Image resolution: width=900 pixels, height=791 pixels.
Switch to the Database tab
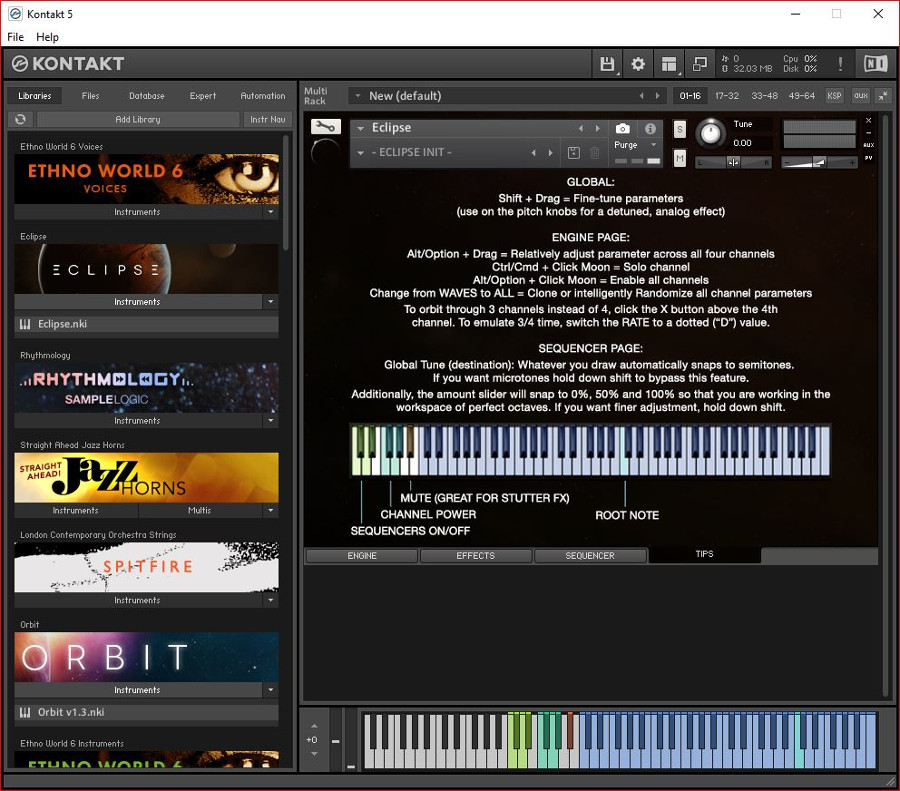tap(146, 96)
